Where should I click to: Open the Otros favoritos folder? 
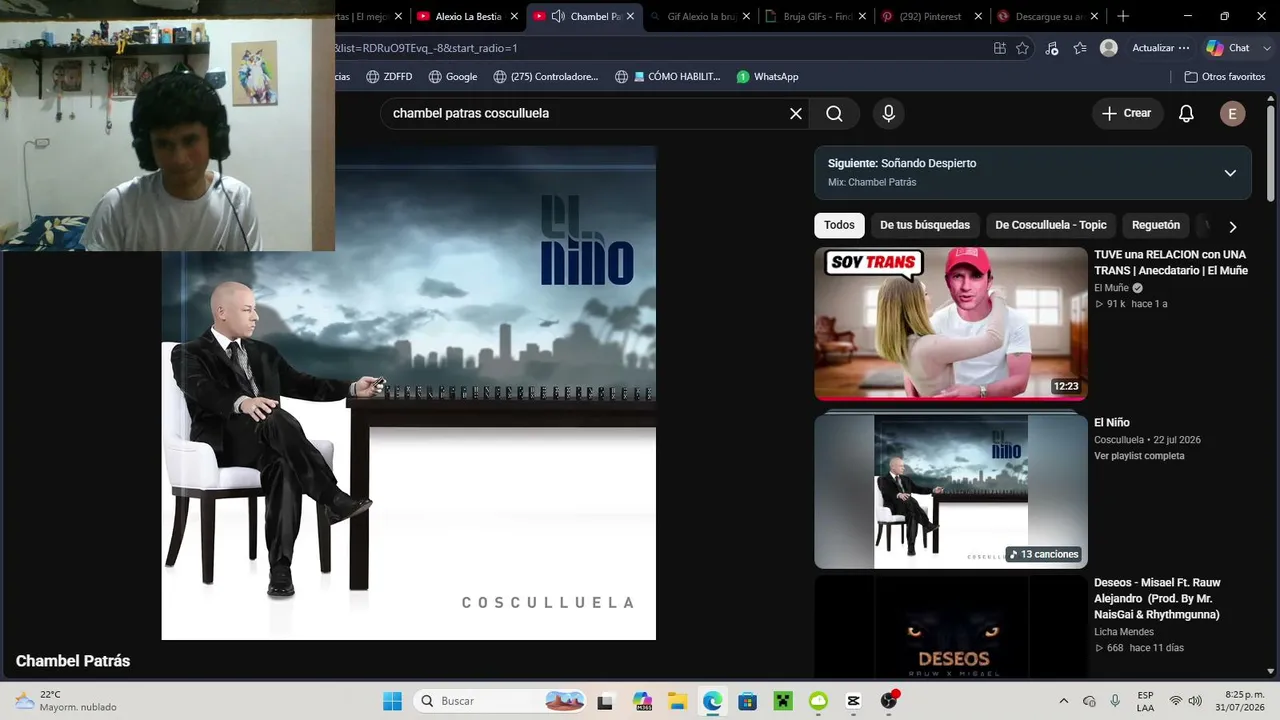coord(1224,77)
